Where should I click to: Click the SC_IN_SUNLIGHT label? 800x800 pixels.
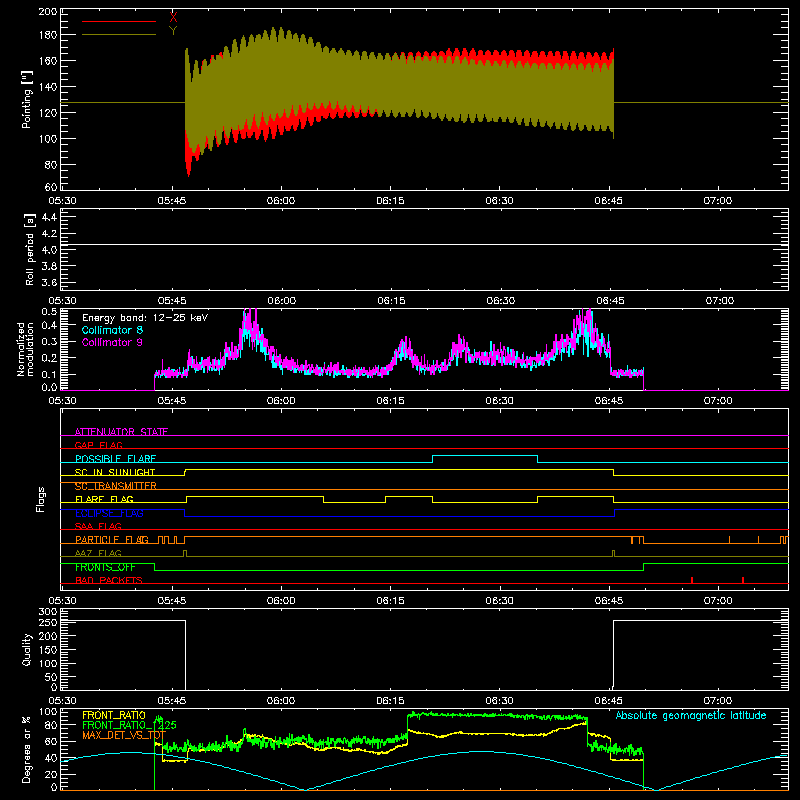click(115, 472)
